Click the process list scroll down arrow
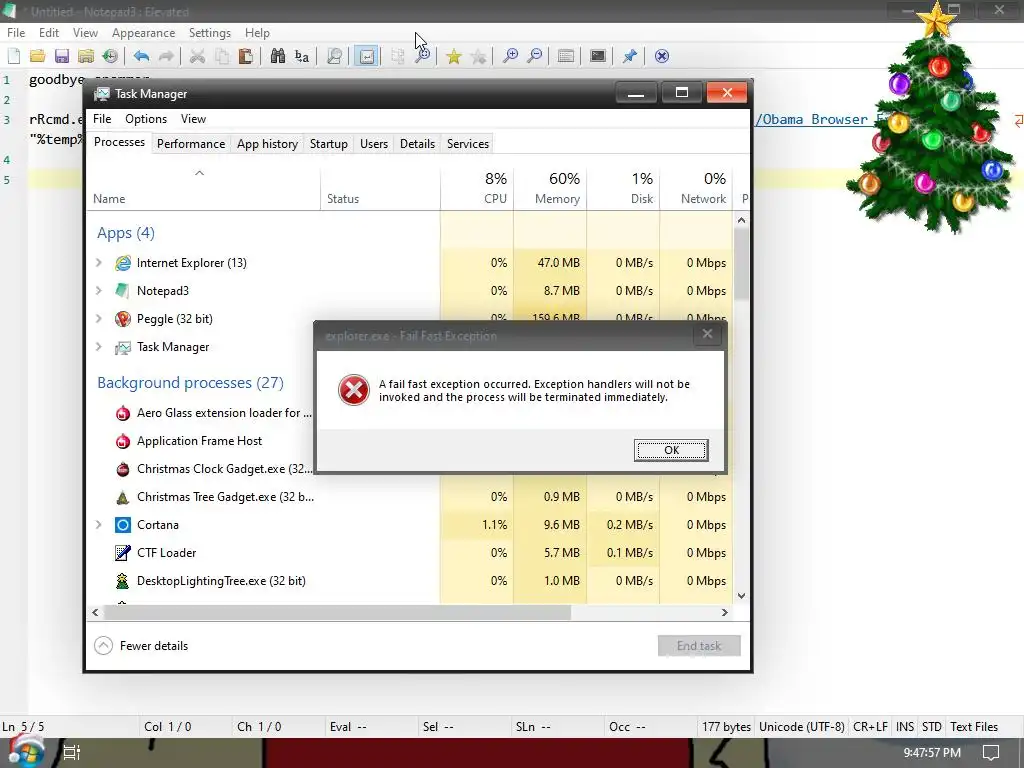The height and width of the screenshot is (768, 1024). point(741,596)
